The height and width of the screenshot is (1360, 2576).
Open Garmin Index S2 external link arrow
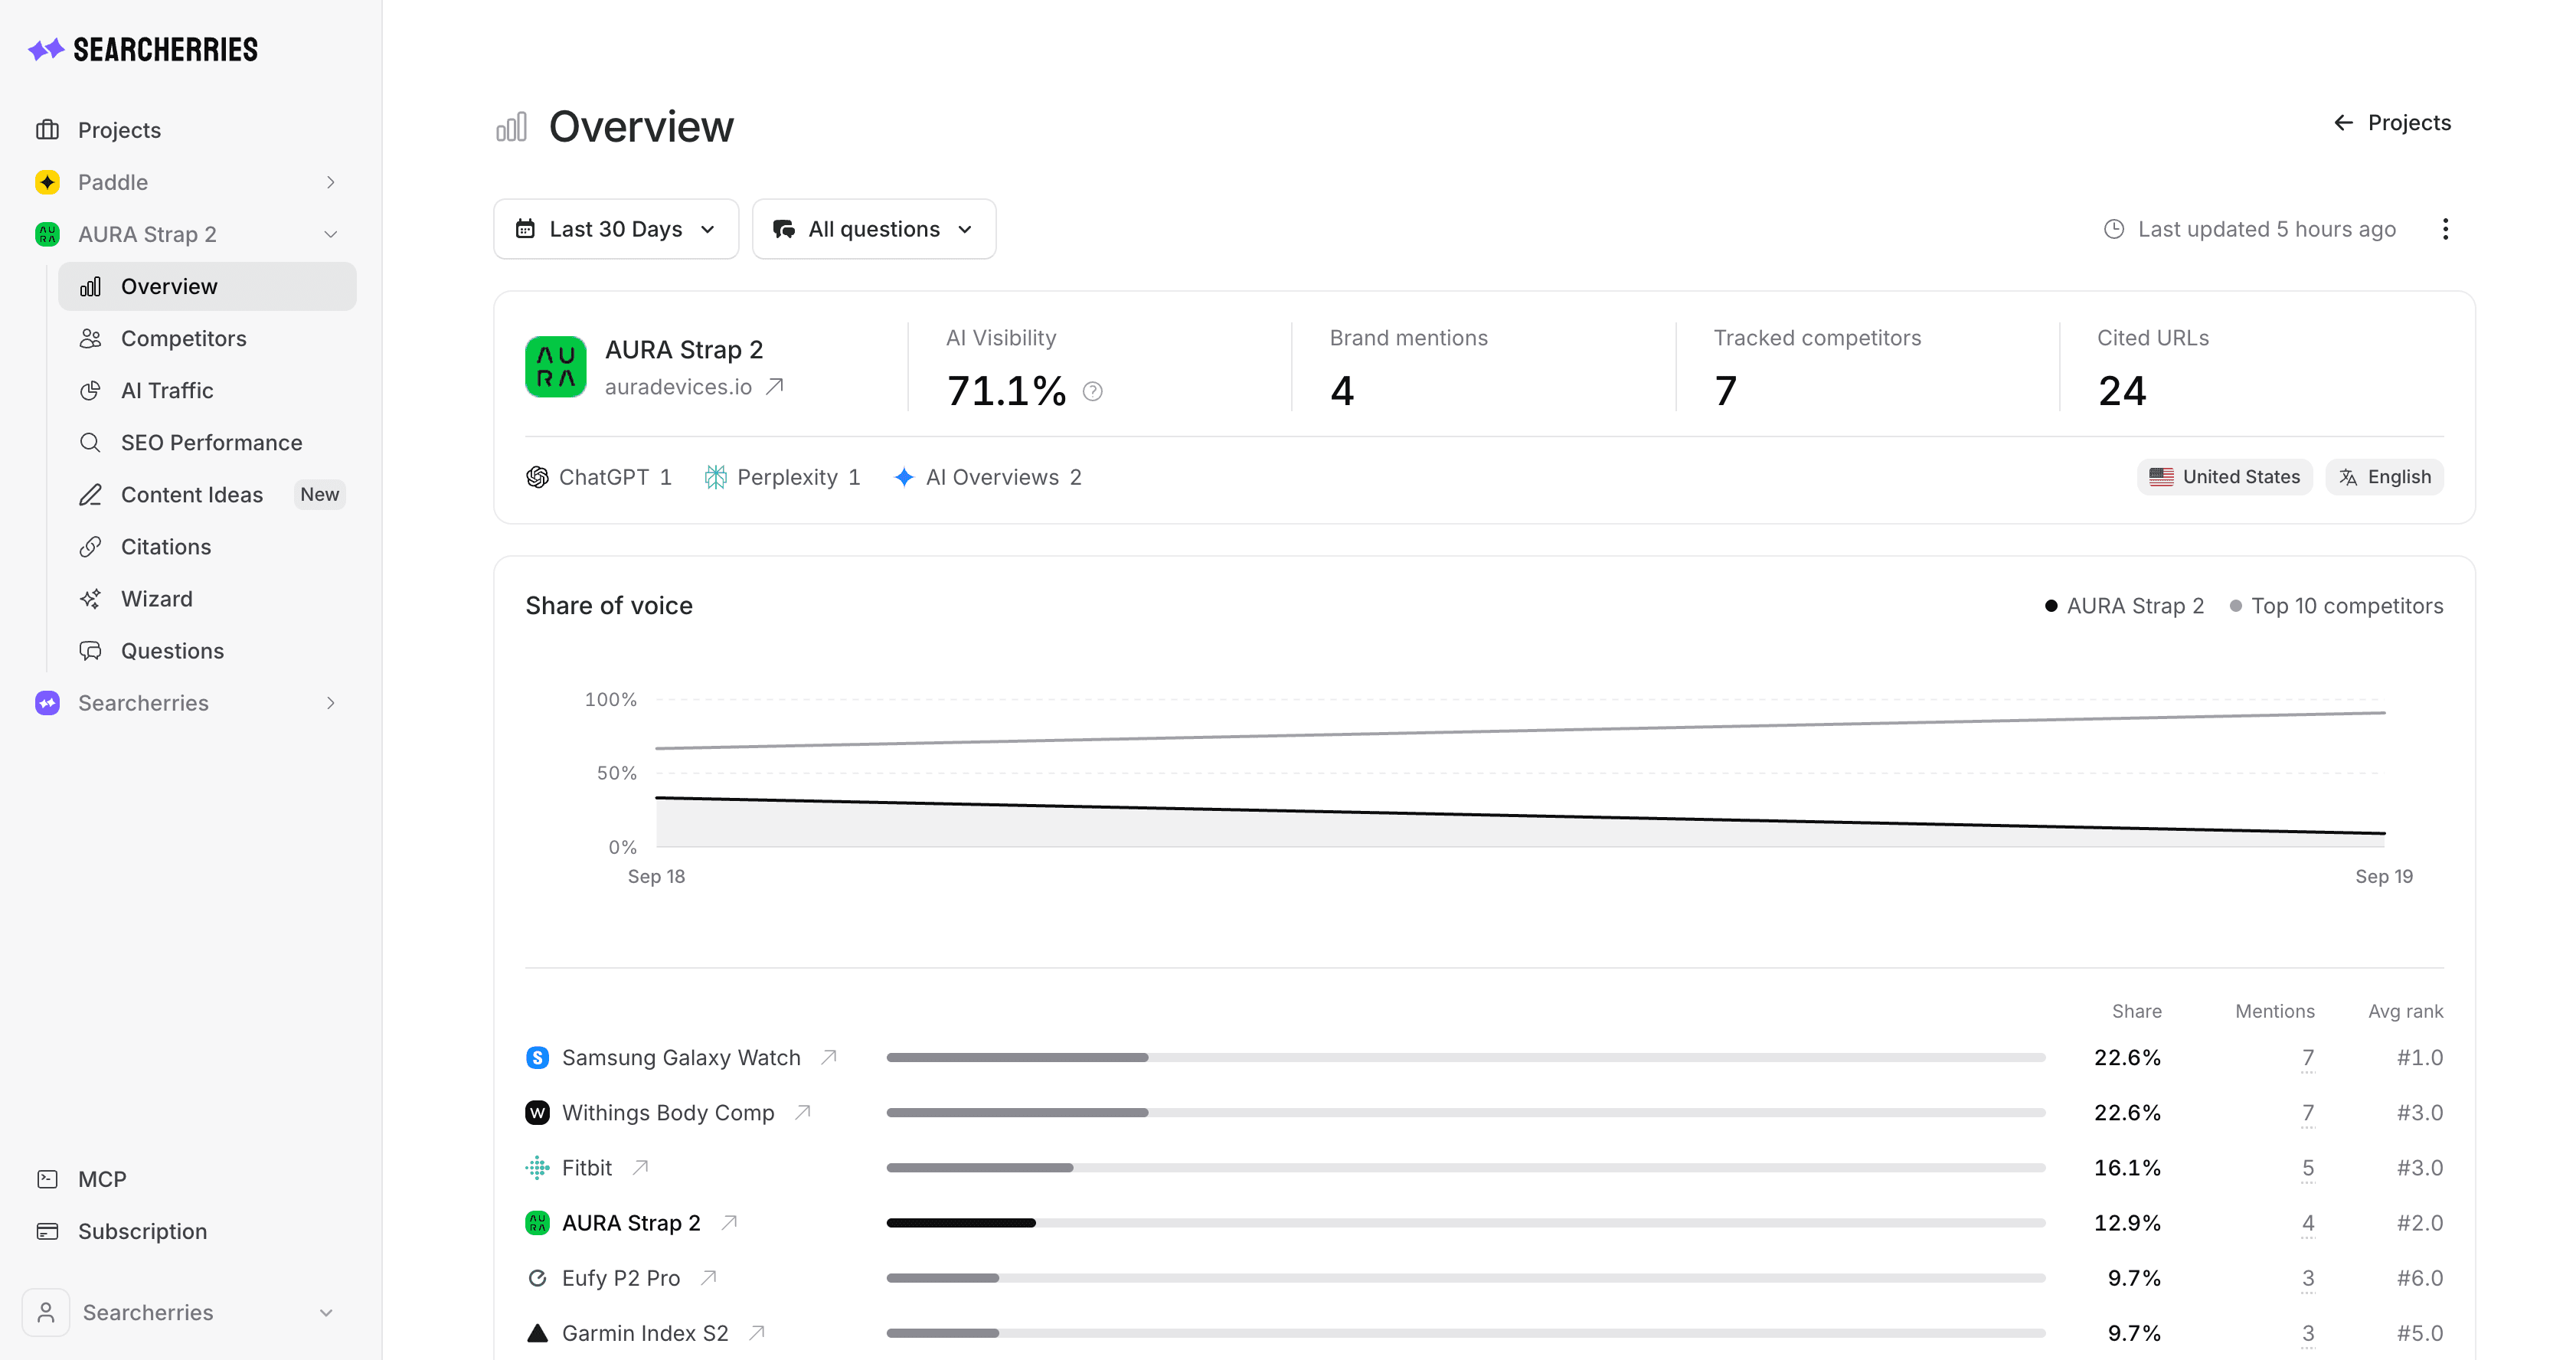coord(757,1332)
